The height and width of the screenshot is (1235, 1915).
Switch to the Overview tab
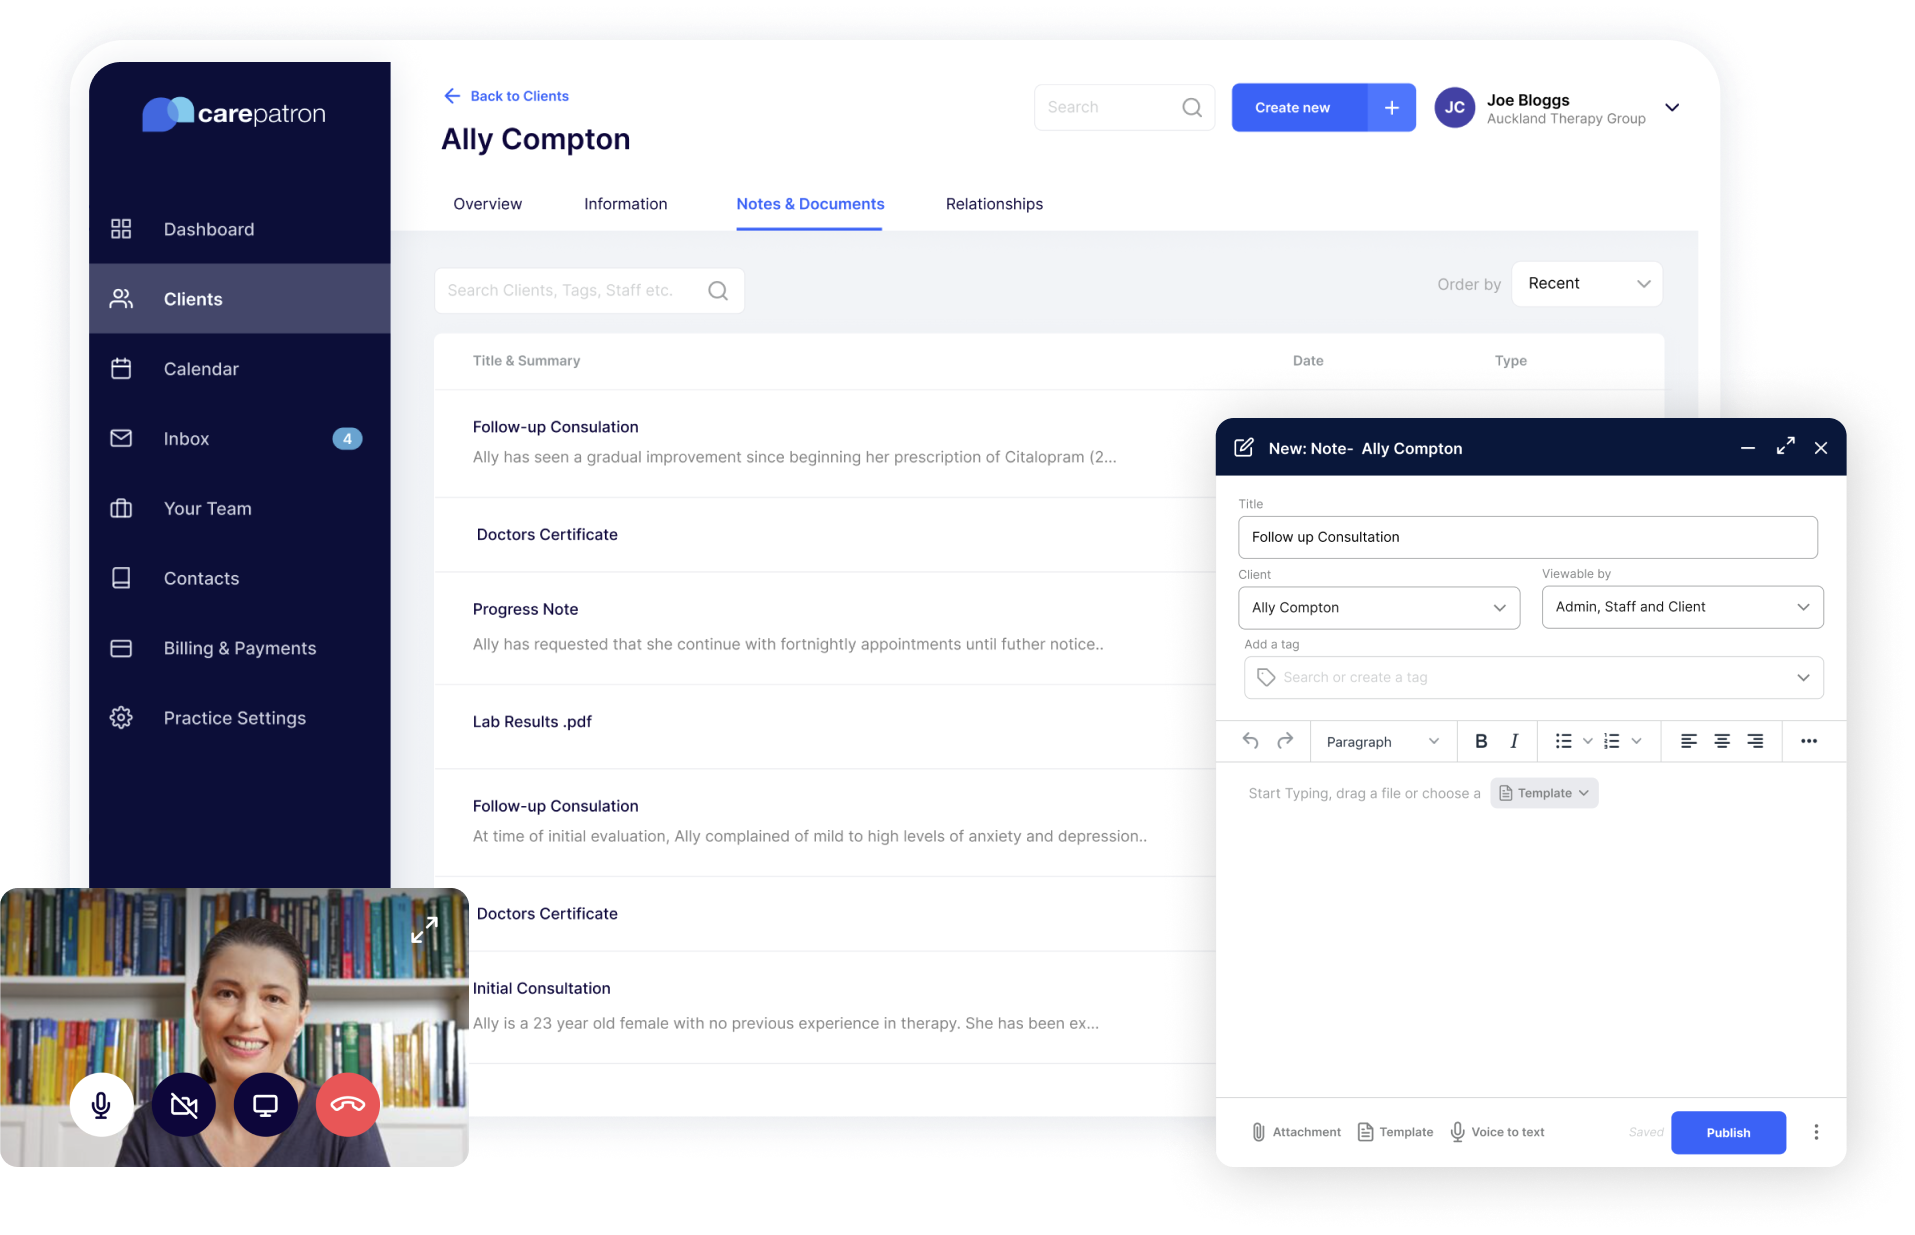tap(487, 204)
